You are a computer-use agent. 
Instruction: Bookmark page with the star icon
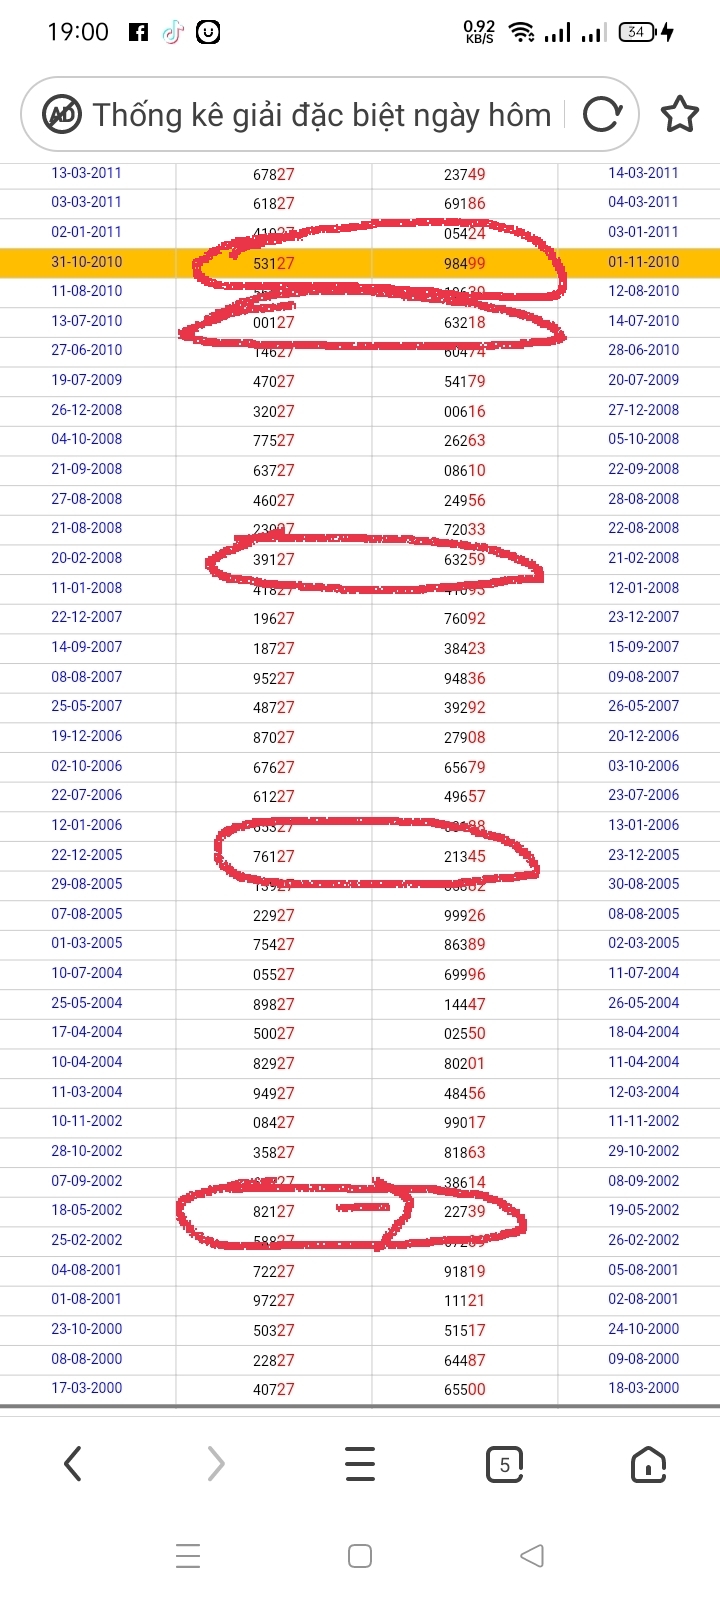679,115
